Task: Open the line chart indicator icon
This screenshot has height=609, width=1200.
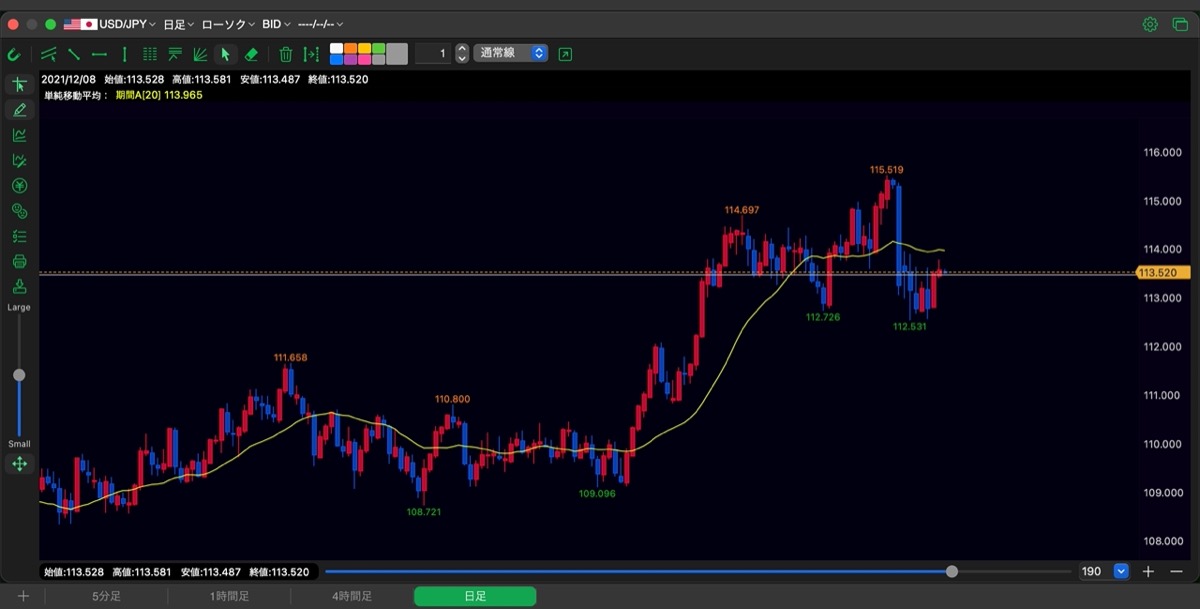Action: pyautogui.click(x=19, y=135)
